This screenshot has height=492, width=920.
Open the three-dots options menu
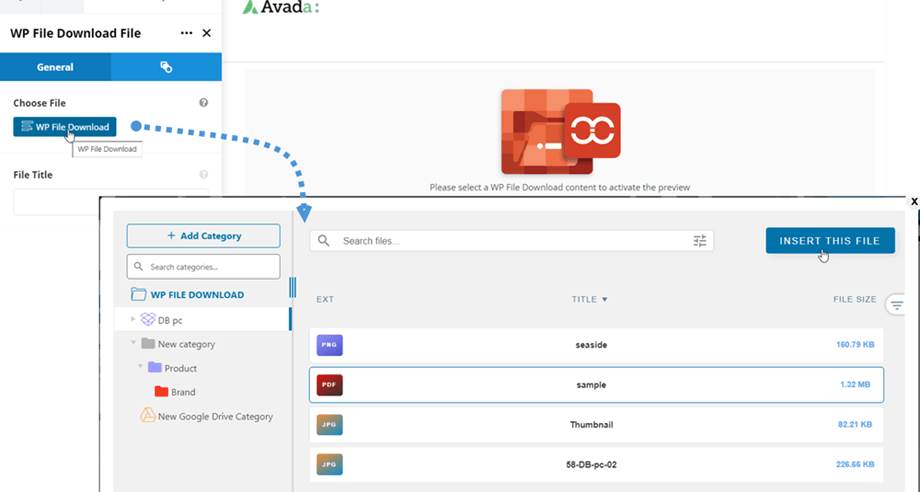pyautogui.click(x=186, y=33)
